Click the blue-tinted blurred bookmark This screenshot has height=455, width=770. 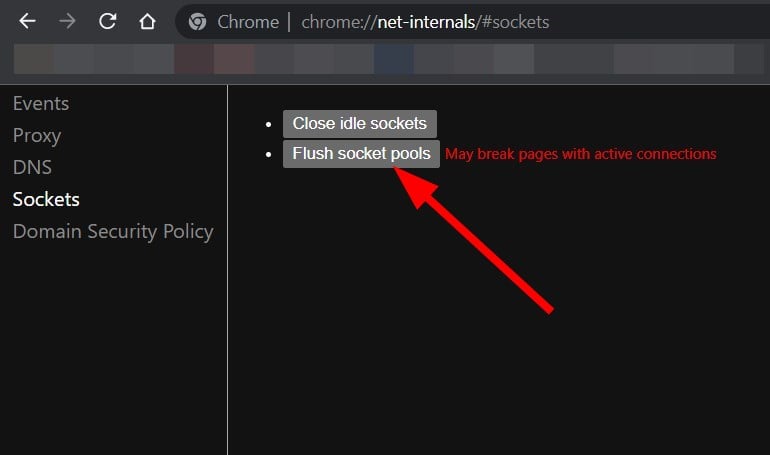point(394,59)
